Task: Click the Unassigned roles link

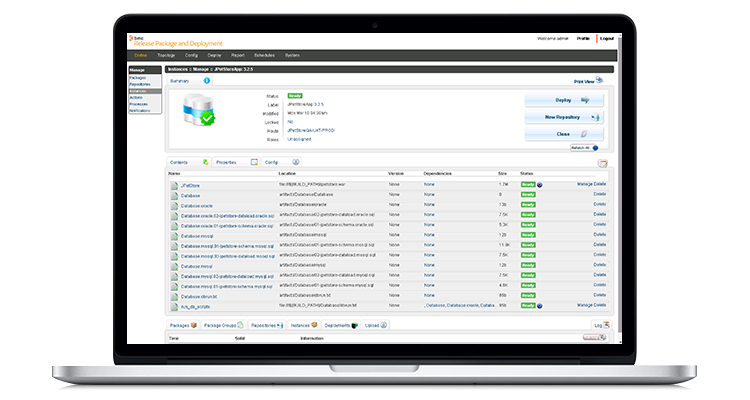Action: pyautogui.click(x=299, y=139)
